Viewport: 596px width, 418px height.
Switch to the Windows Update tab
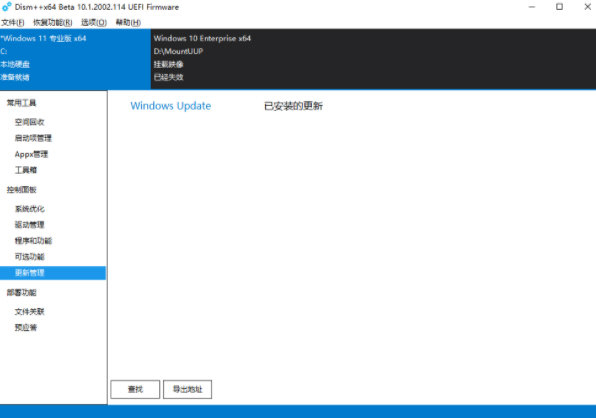pos(171,106)
